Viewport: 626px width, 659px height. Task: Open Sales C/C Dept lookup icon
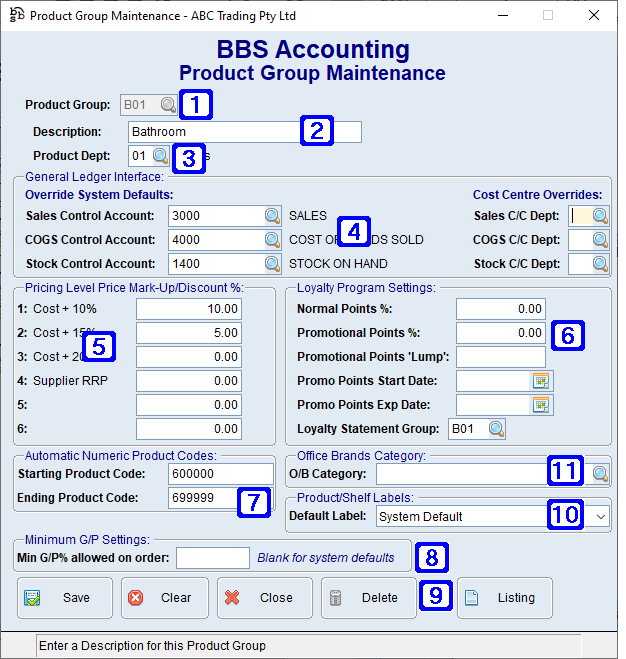point(600,216)
